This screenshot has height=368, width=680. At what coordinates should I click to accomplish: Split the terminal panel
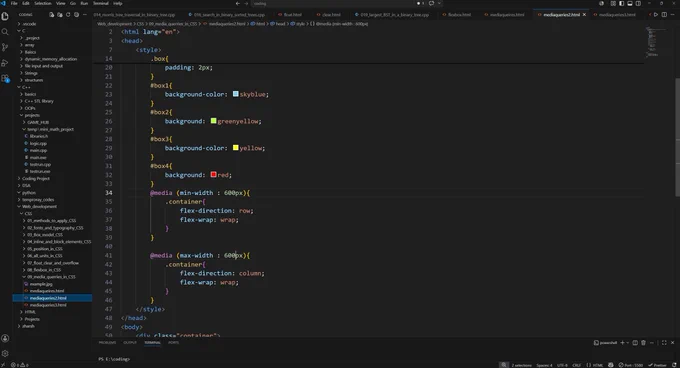(635, 342)
